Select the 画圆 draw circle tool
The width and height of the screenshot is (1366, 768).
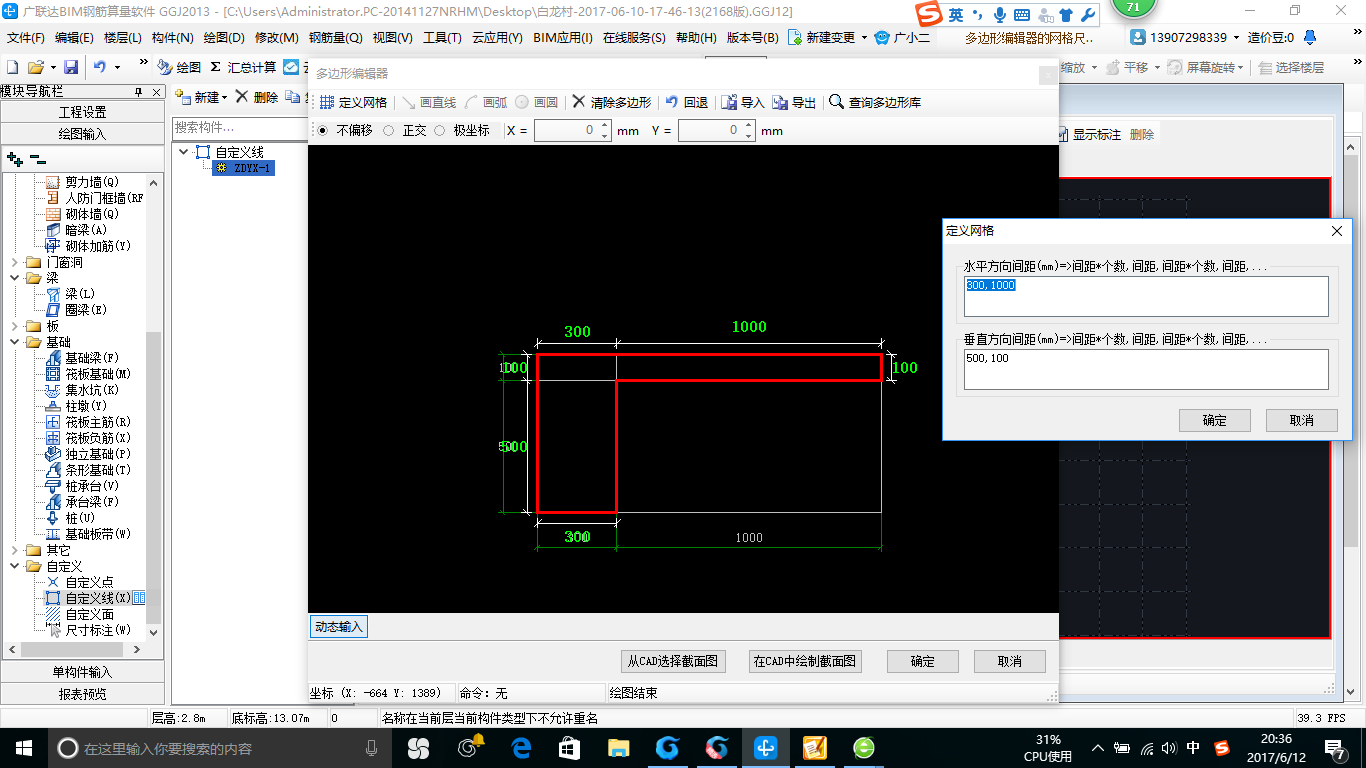(537, 102)
